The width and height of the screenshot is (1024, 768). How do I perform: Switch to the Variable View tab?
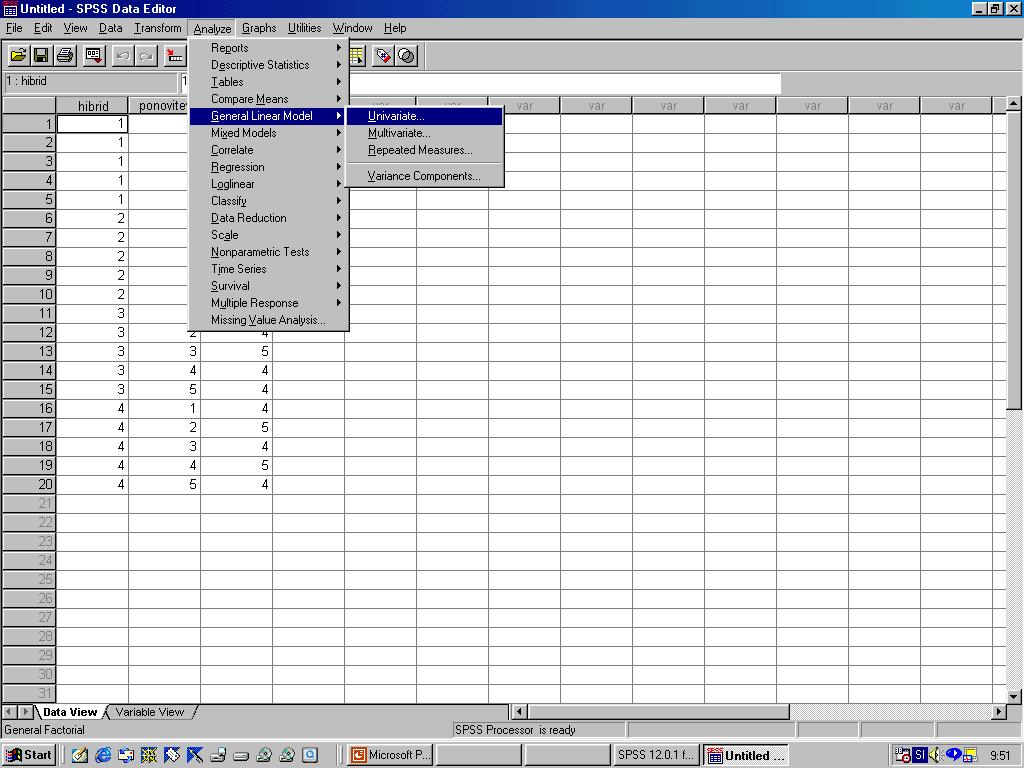pos(150,712)
